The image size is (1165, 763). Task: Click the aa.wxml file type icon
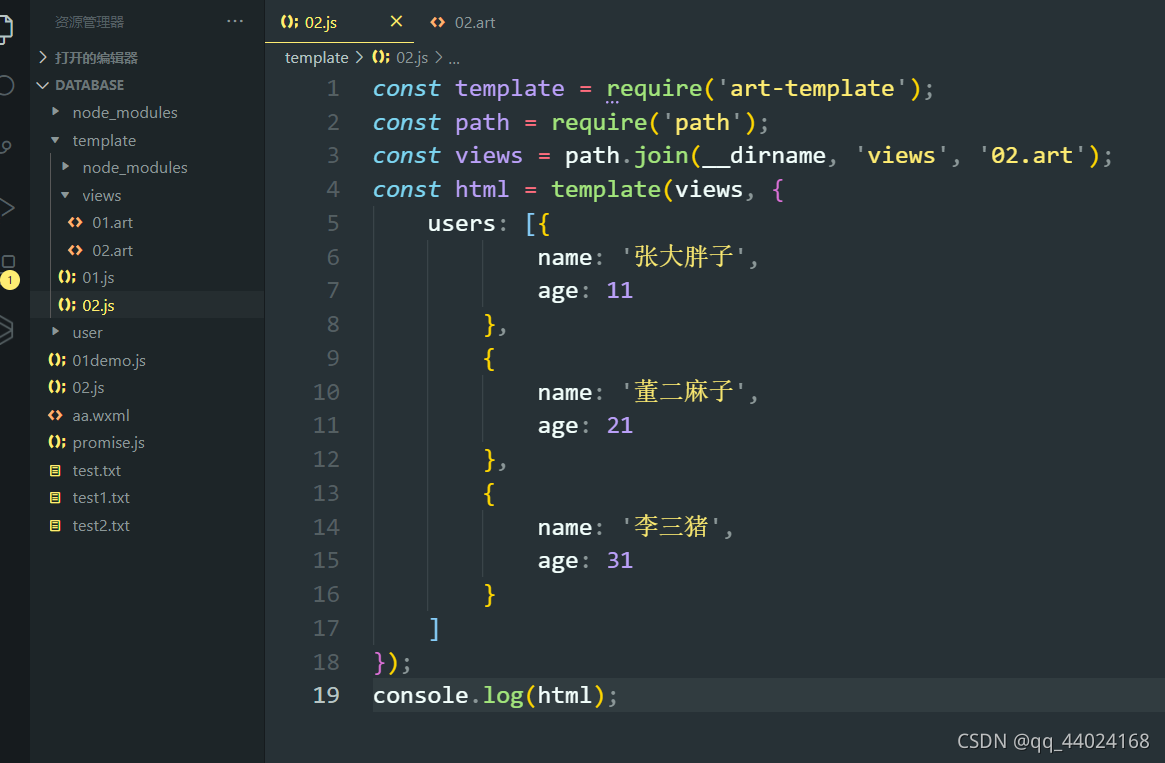pos(55,415)
